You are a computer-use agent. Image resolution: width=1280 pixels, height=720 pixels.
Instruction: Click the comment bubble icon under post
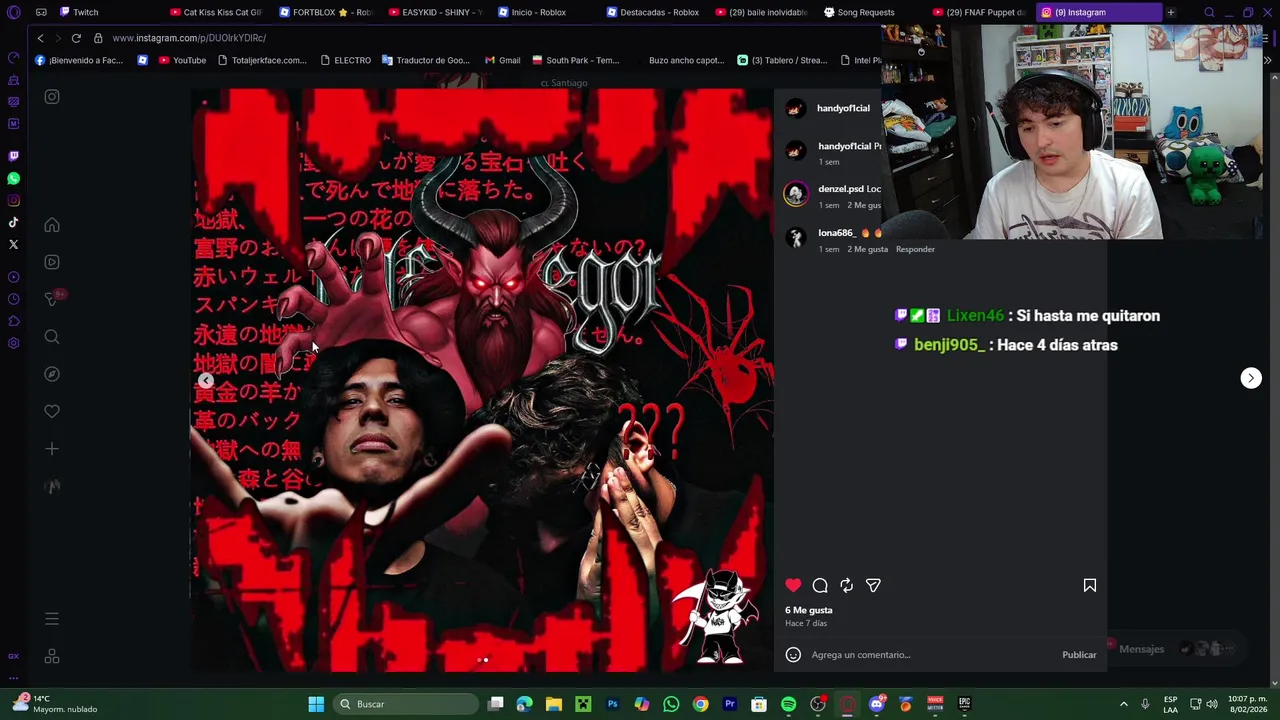[820, 585]
